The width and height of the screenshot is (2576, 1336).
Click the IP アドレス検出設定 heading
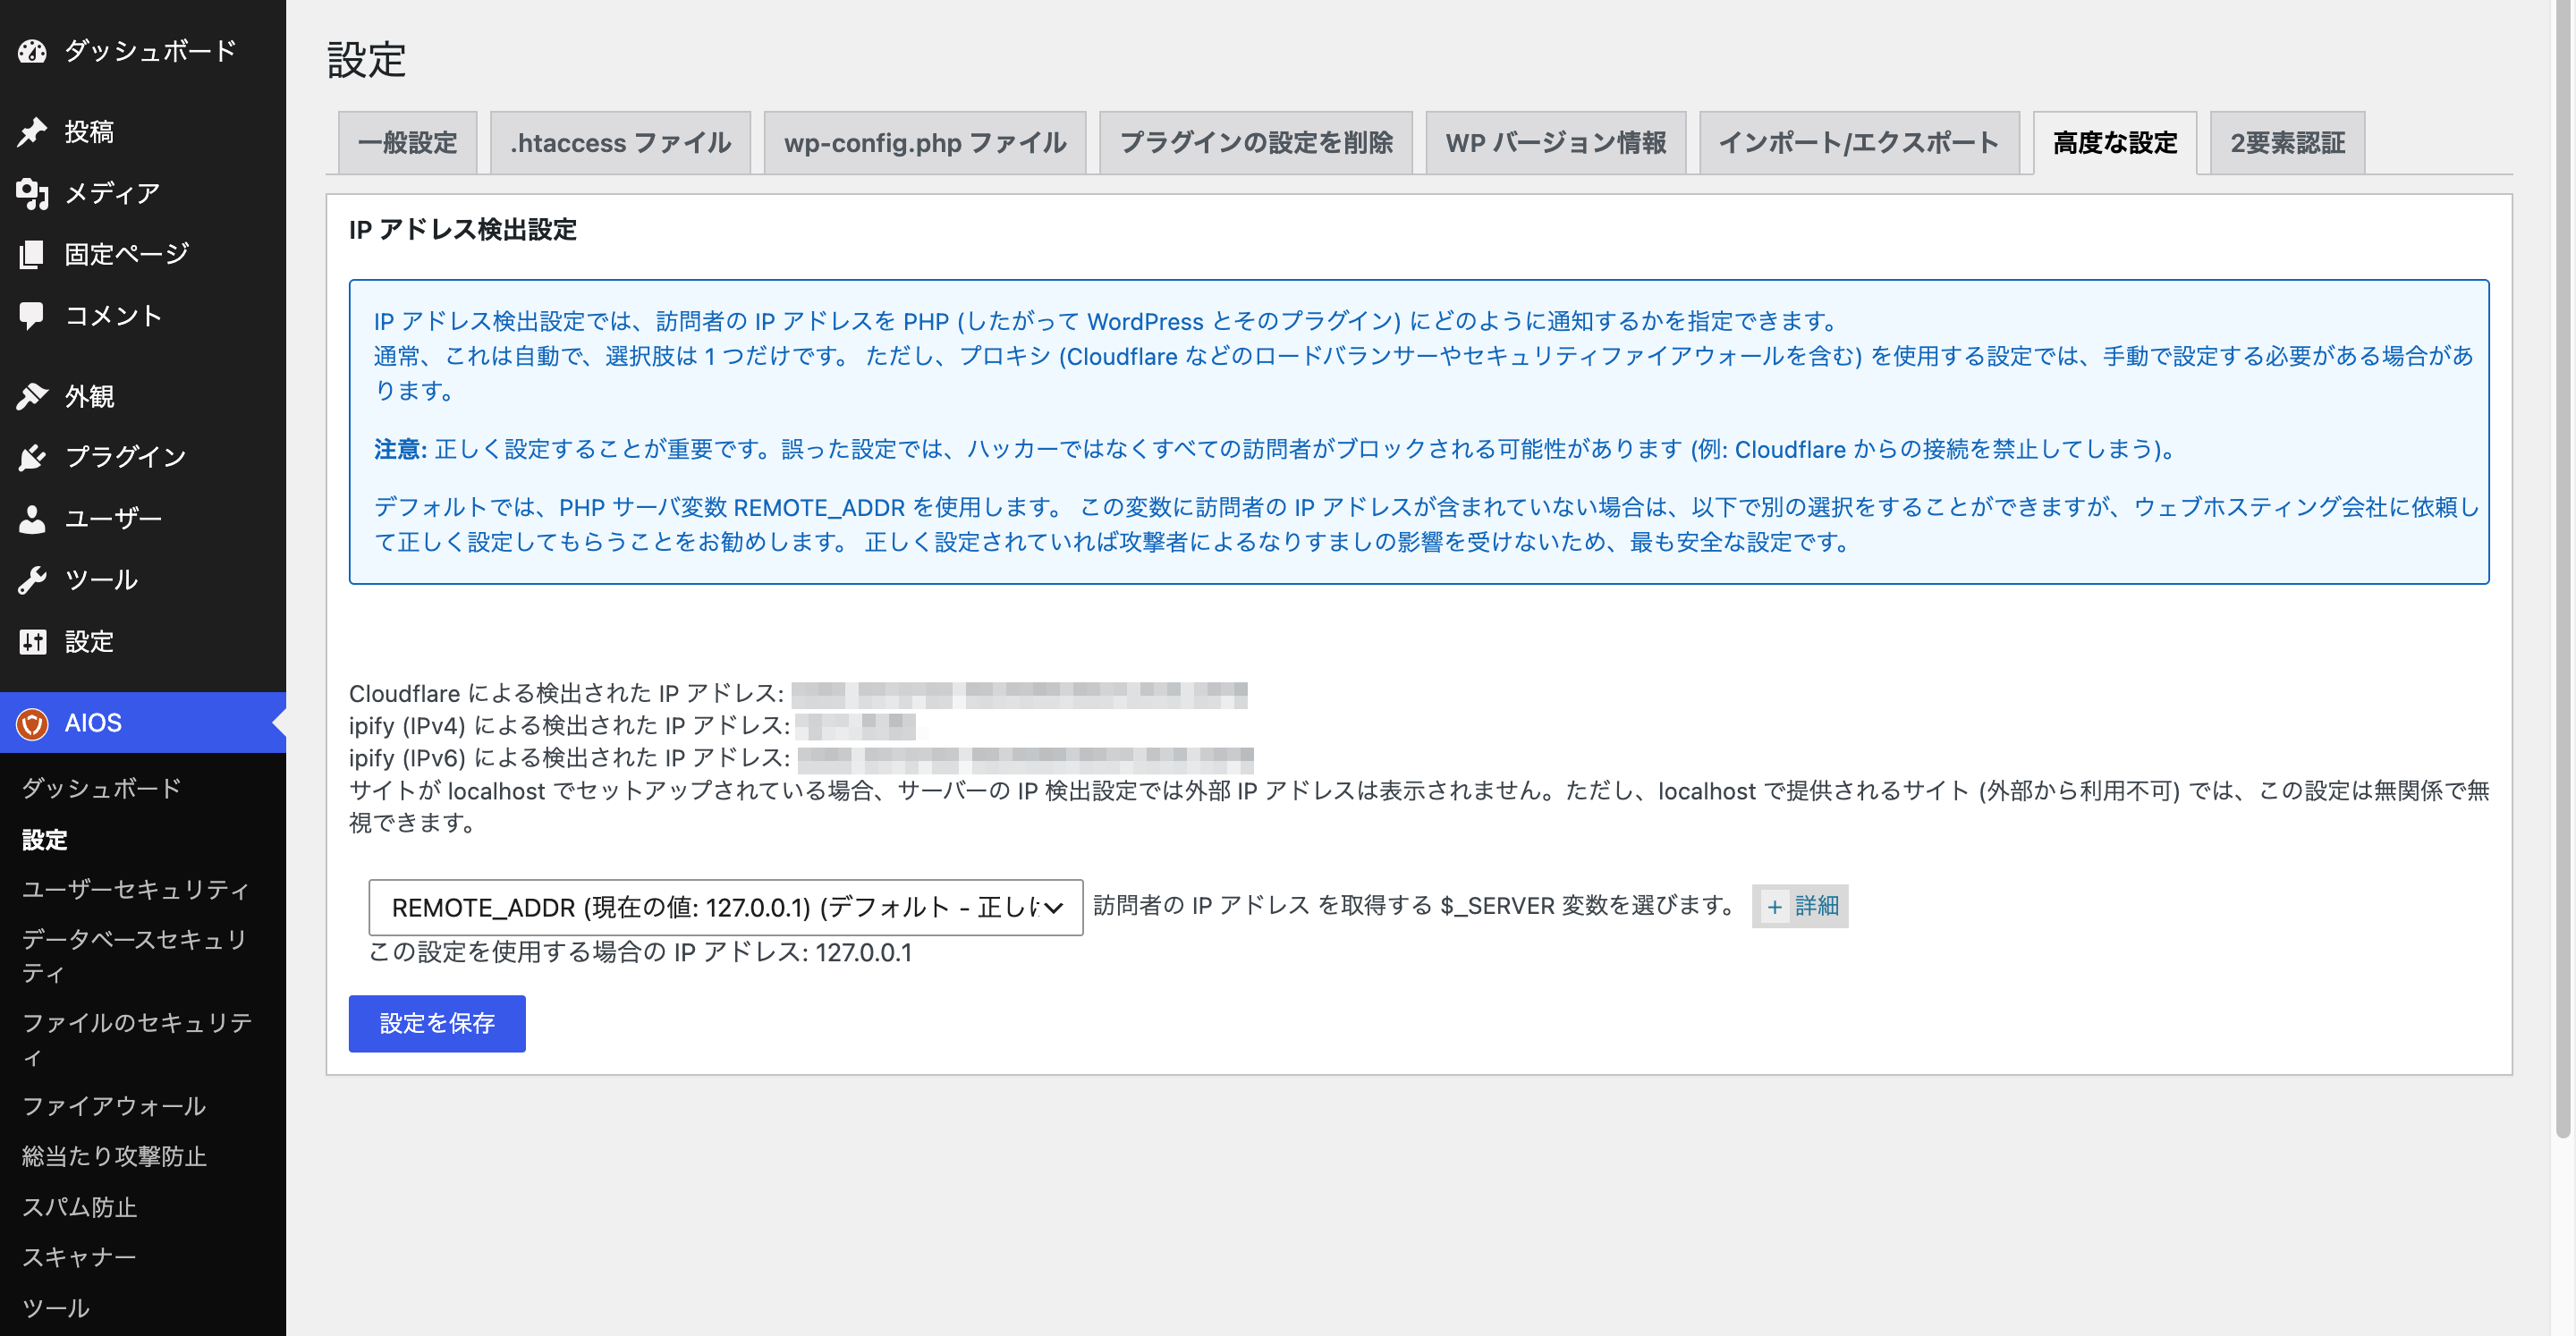(463, 230)
